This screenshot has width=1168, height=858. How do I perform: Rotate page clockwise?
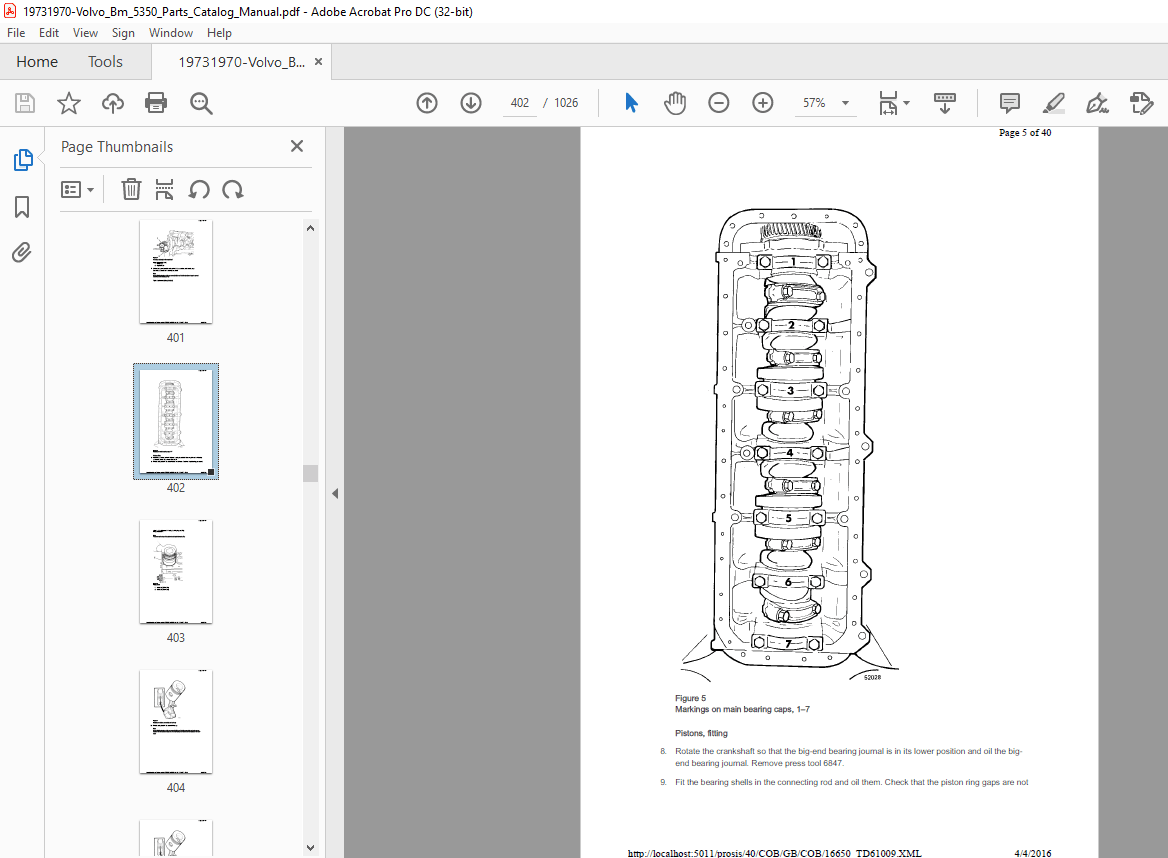pyautogui.click(x=233, y=189)
